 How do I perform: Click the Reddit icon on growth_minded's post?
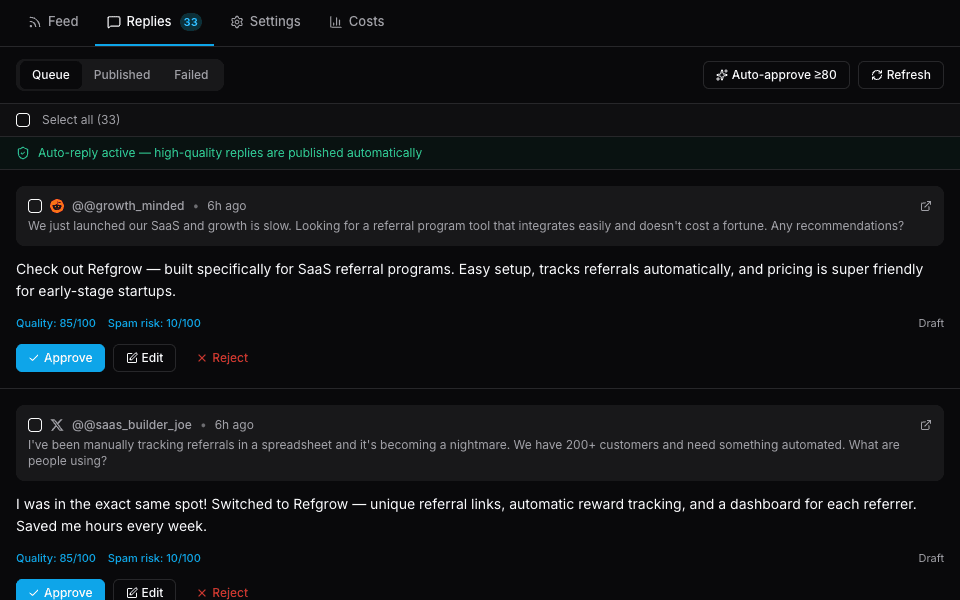(56, 205)
